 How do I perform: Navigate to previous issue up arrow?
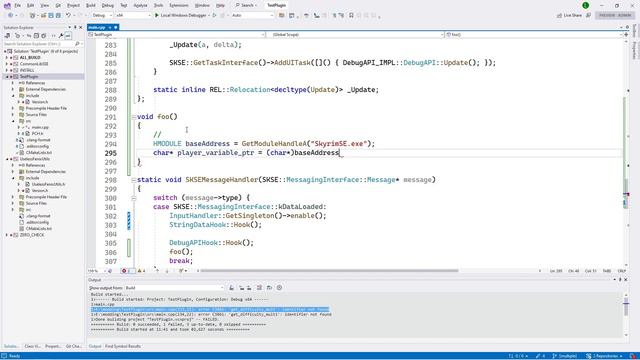157,271
